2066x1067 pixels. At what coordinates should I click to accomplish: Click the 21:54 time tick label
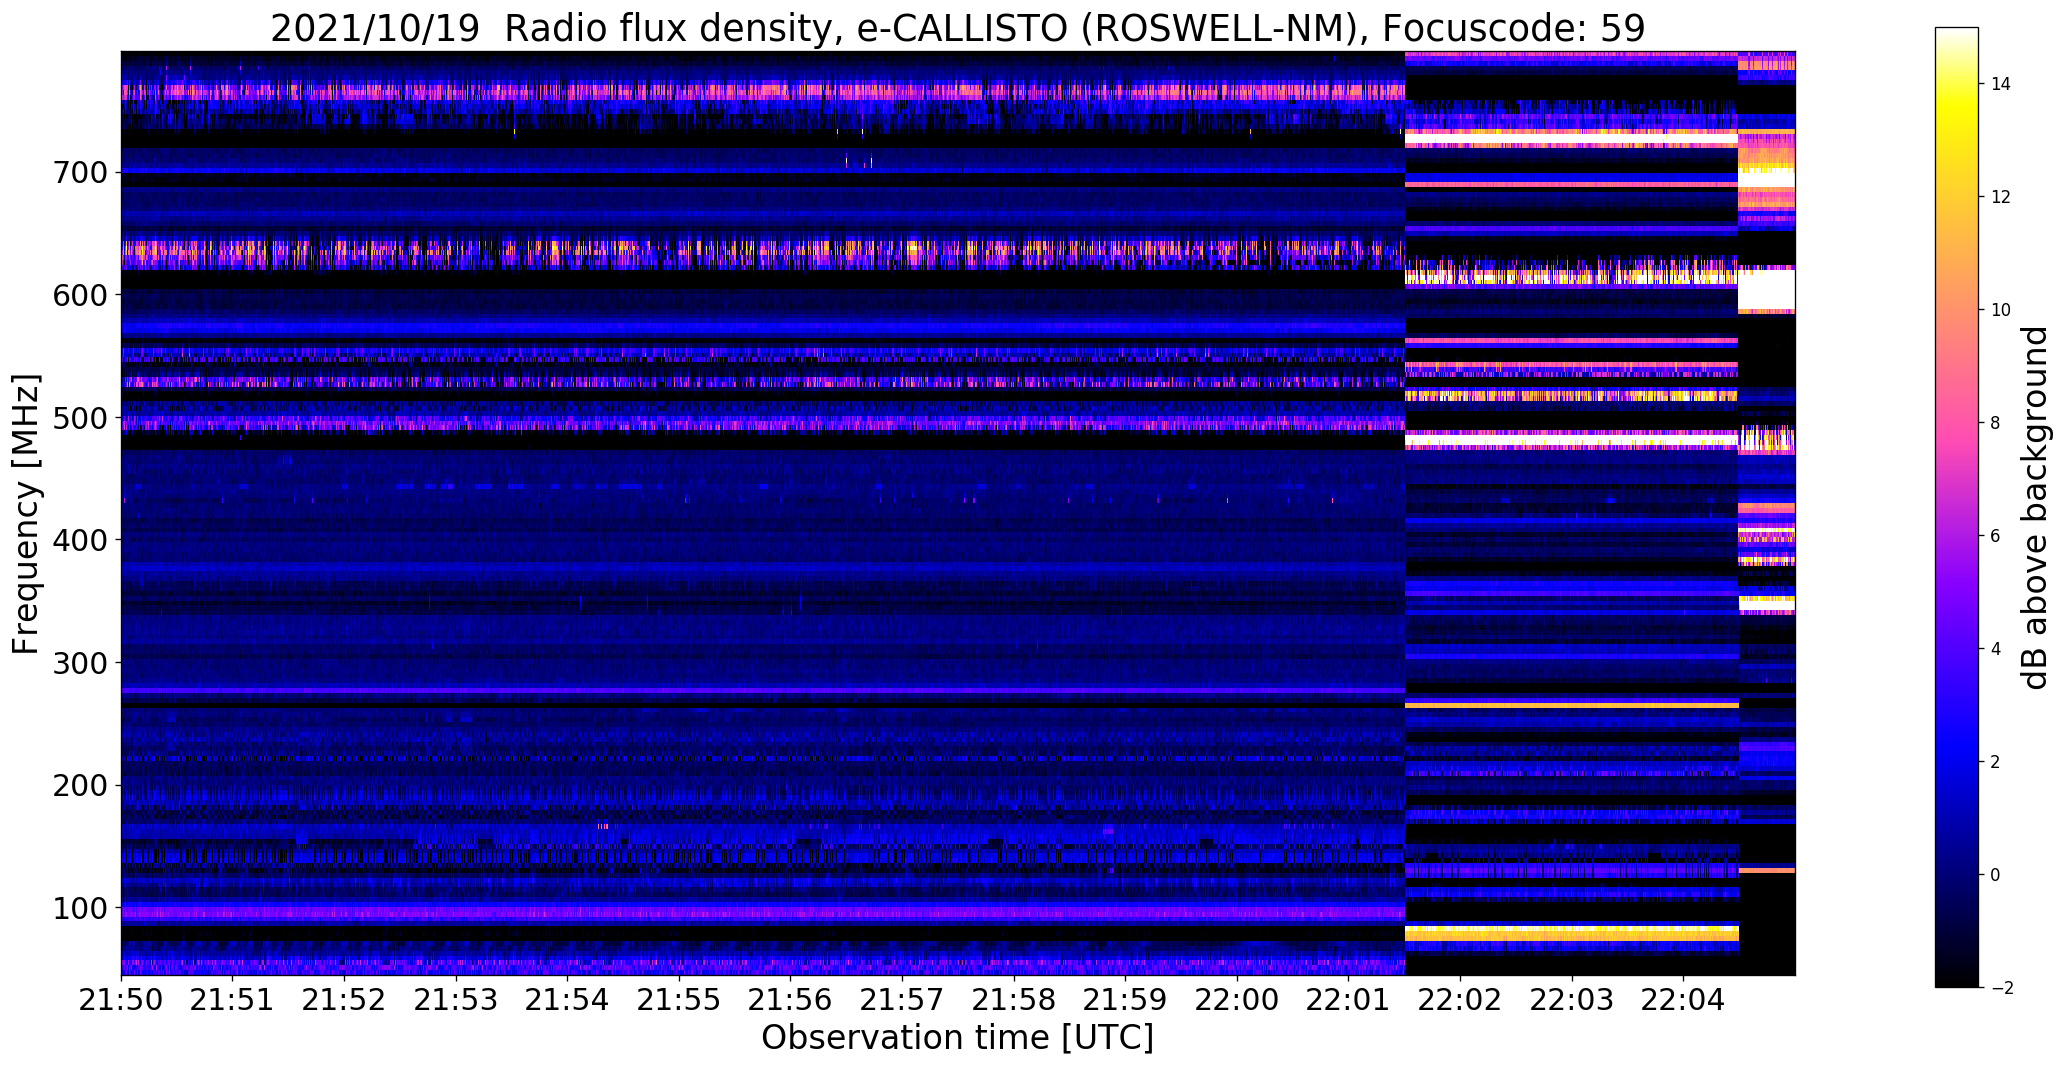tap(567, 999)
